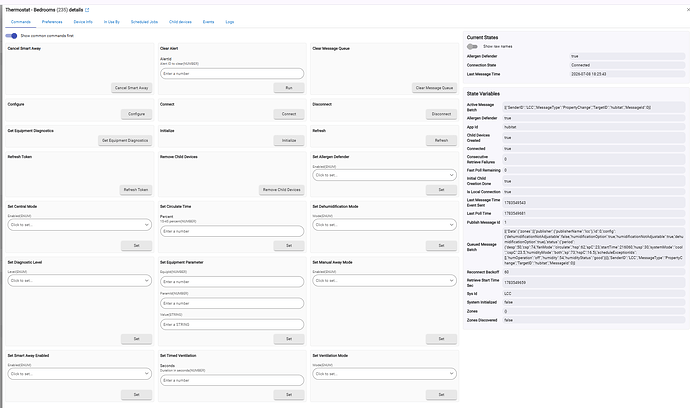Focus the Clear Alert AlertId number field
The width and height of the screenshot is (690, 408).
232,74
